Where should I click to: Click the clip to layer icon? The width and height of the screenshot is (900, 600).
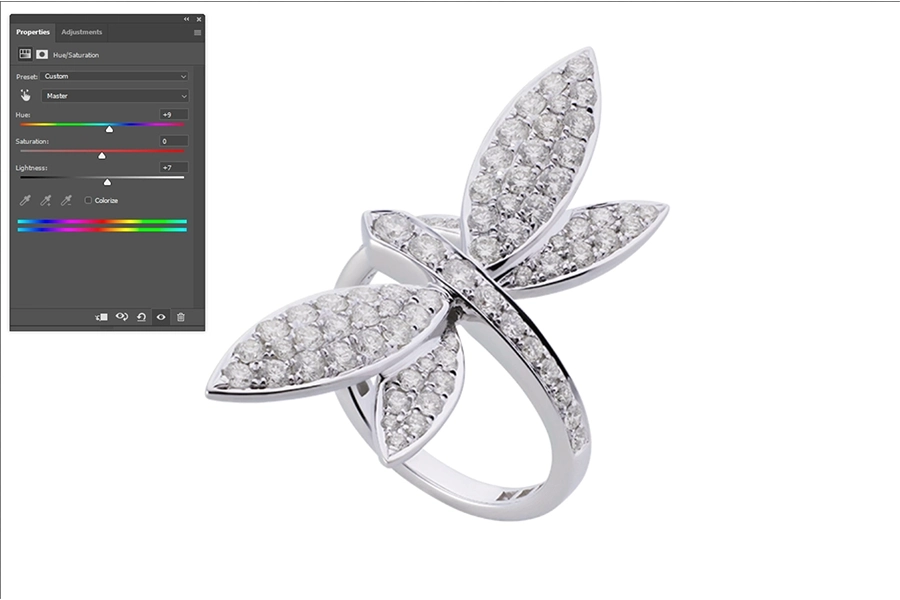(x=102, y=316)
